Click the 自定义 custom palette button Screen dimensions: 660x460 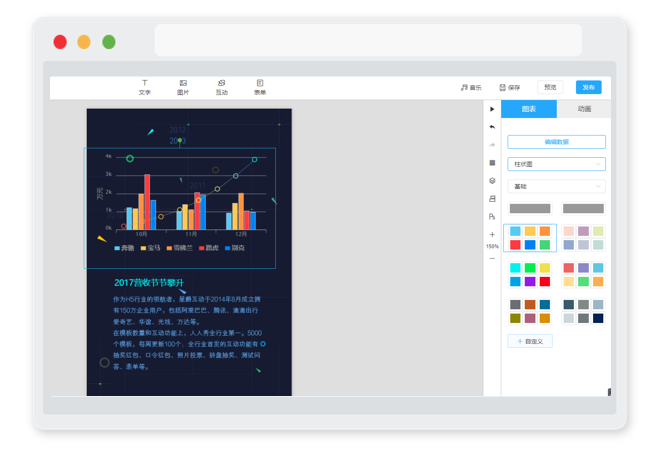coord(530,341)
